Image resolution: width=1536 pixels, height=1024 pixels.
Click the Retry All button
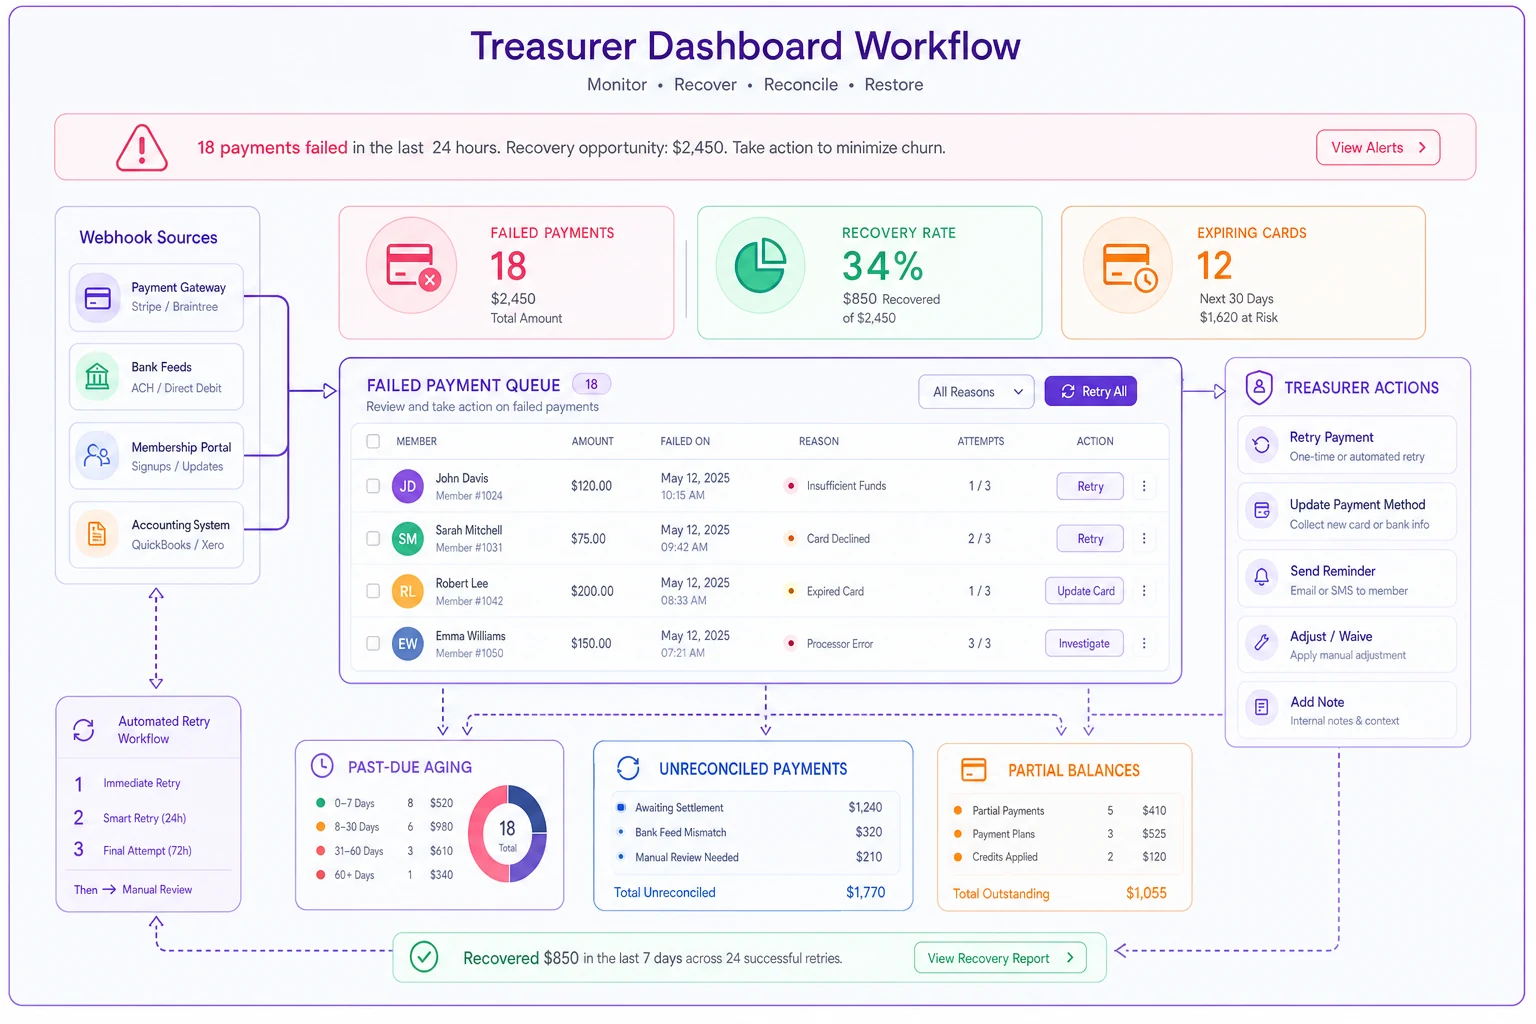[x=1091, y=391]
